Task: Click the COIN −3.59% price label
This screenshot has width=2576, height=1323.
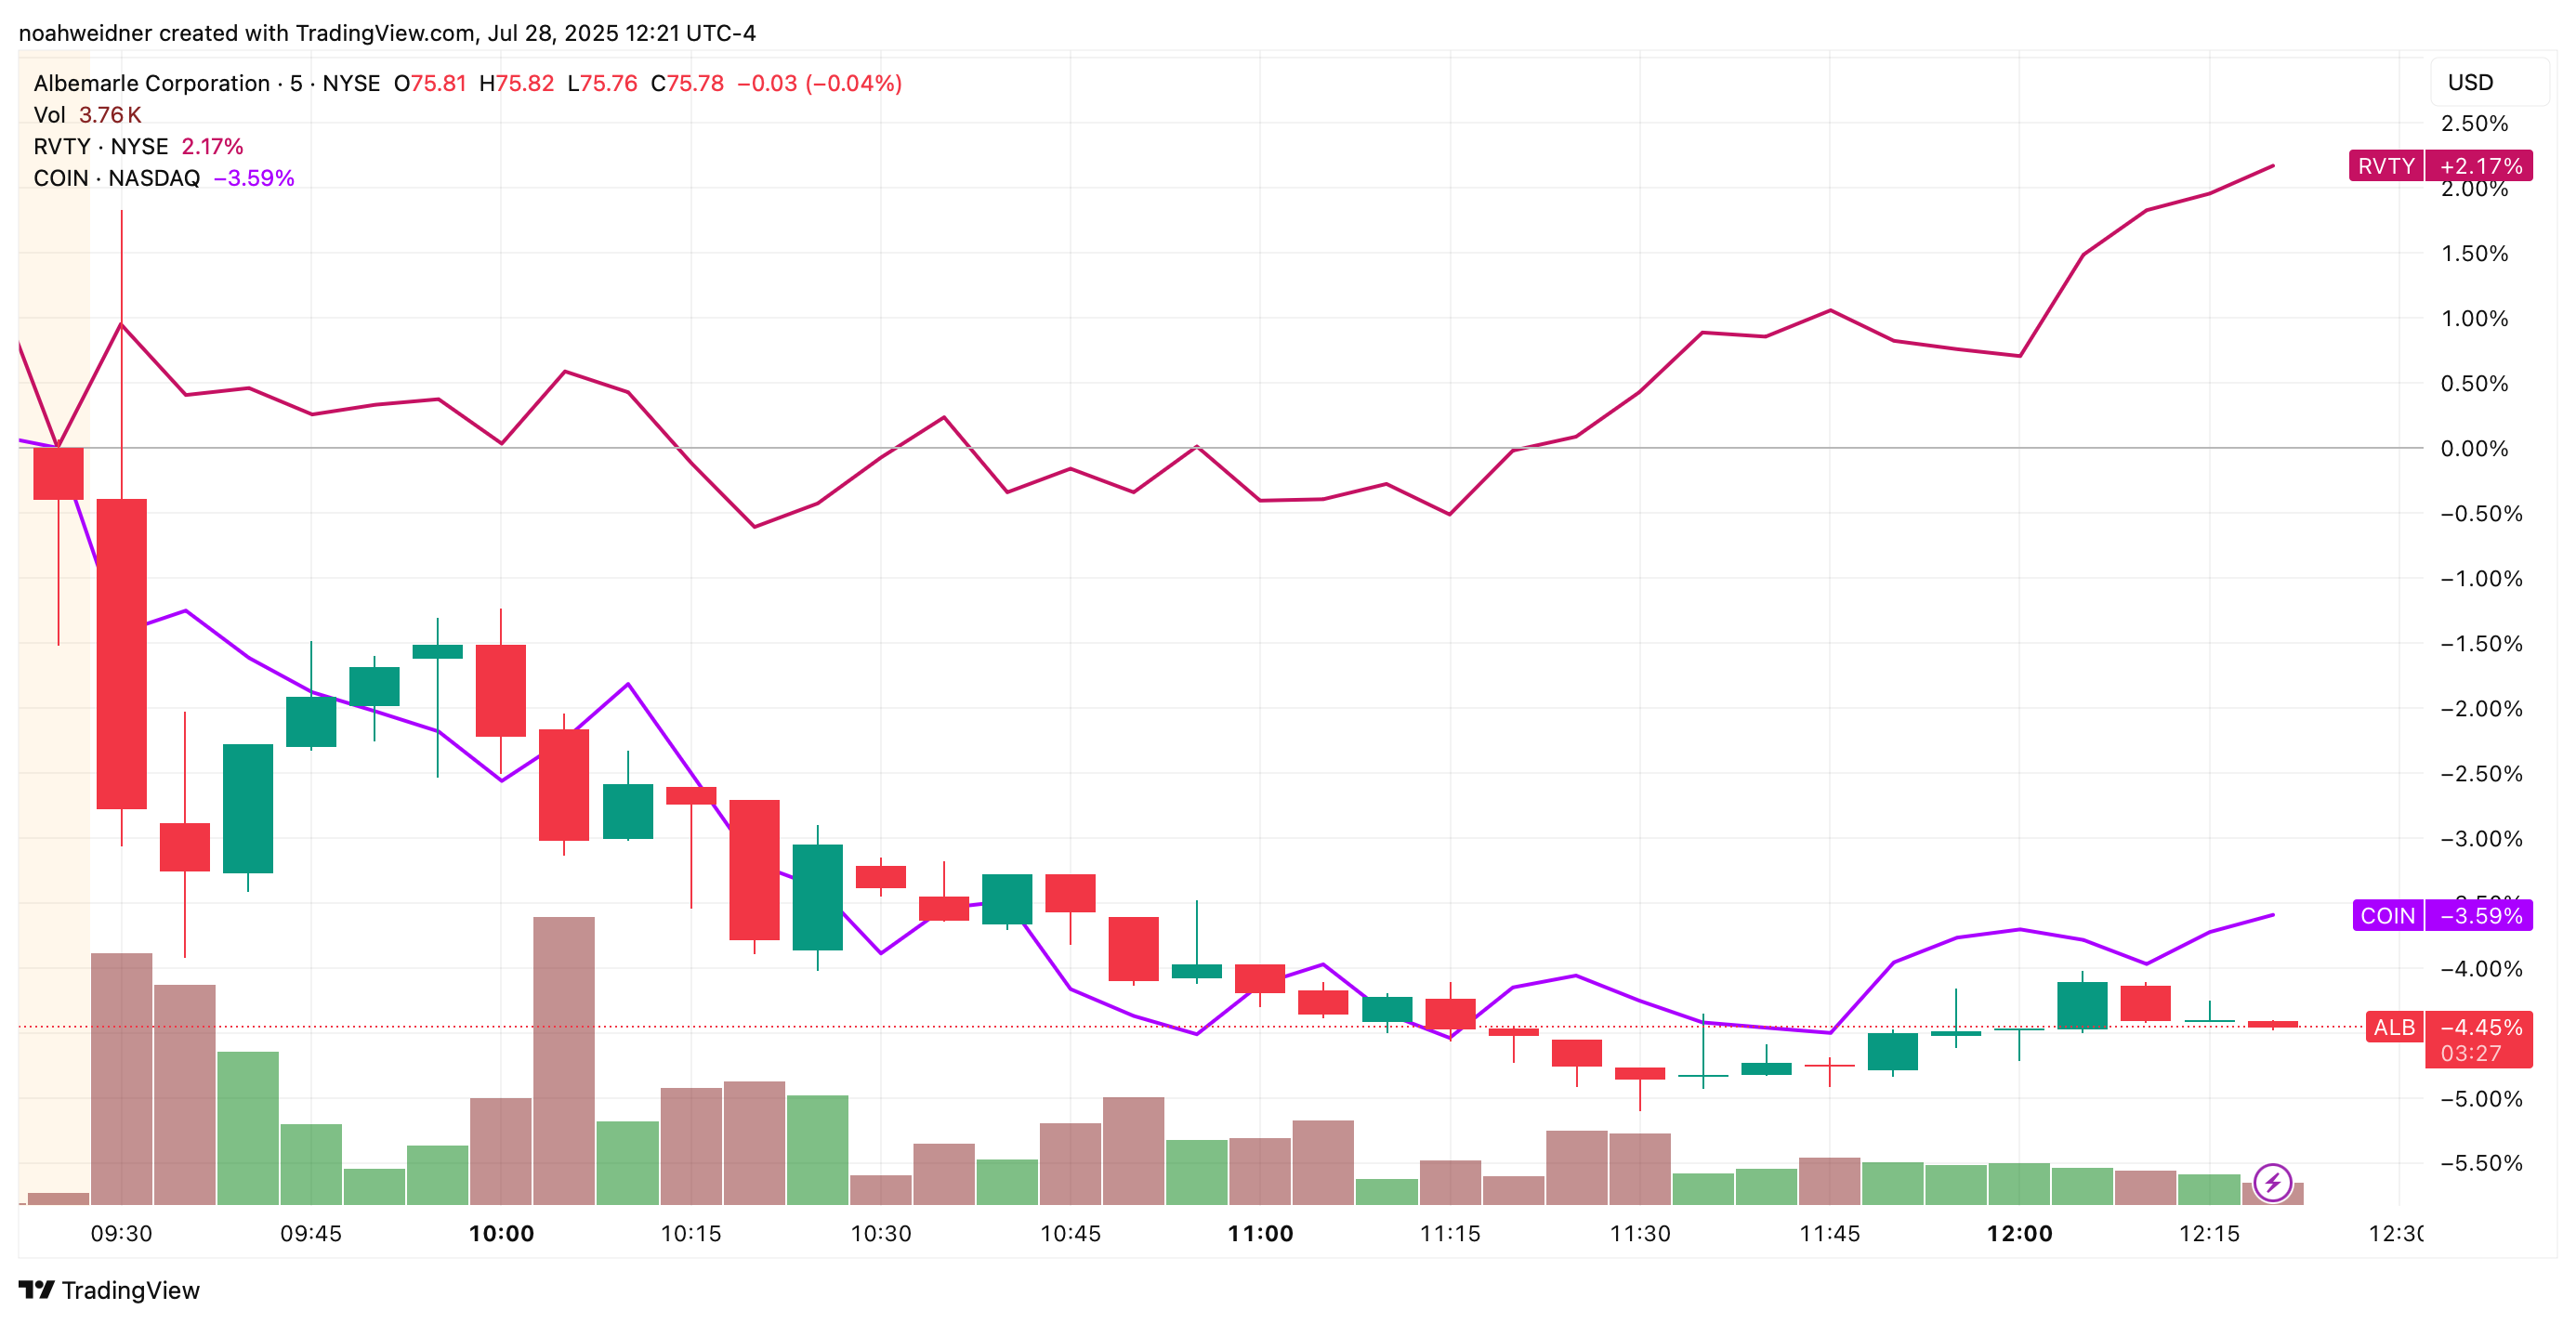Action: [x=2441, y=915]
